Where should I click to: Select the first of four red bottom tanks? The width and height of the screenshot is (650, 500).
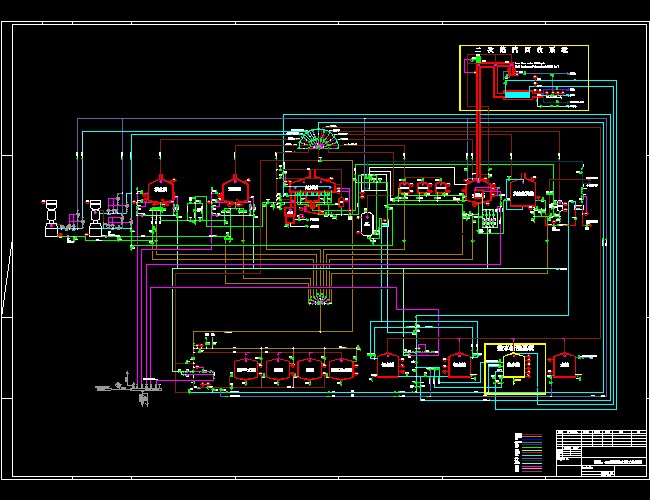tap(246, 369)
